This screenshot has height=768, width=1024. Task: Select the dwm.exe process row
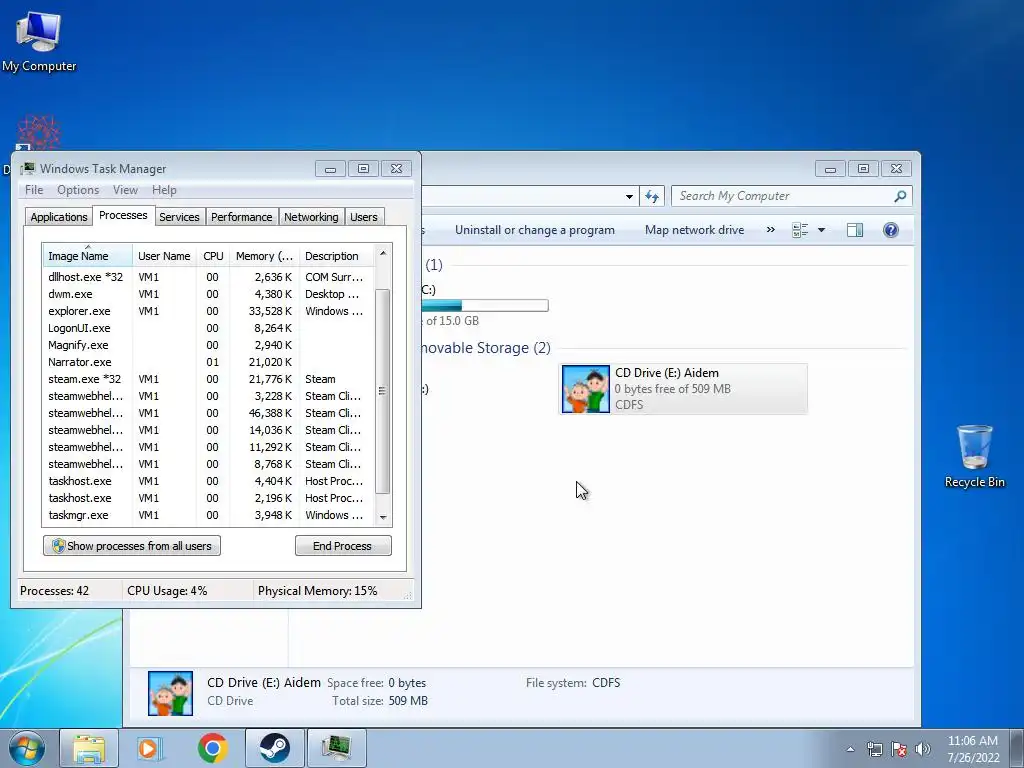[x=209, y=295]
